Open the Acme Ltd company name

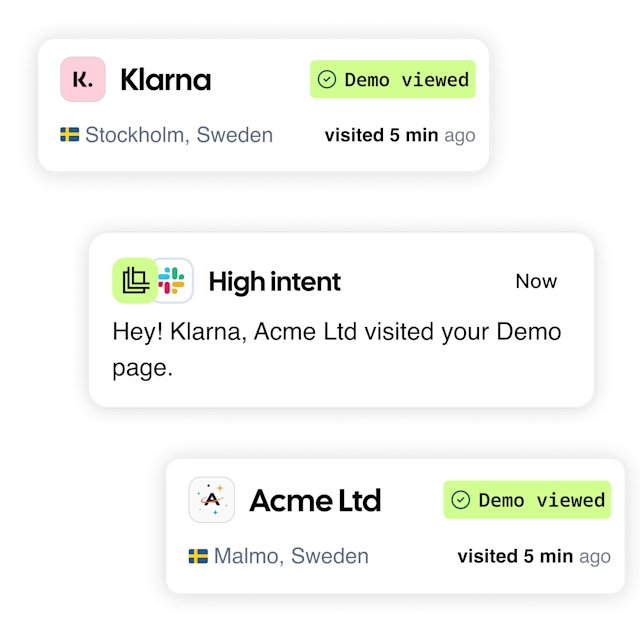315,500
